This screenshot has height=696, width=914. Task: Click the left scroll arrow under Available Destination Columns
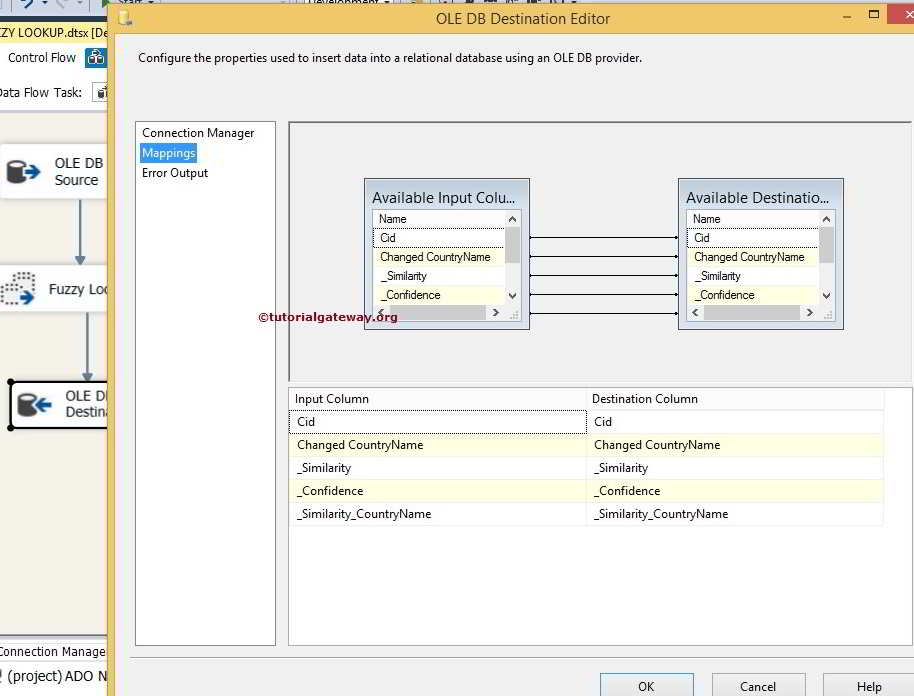click(694, 312)
